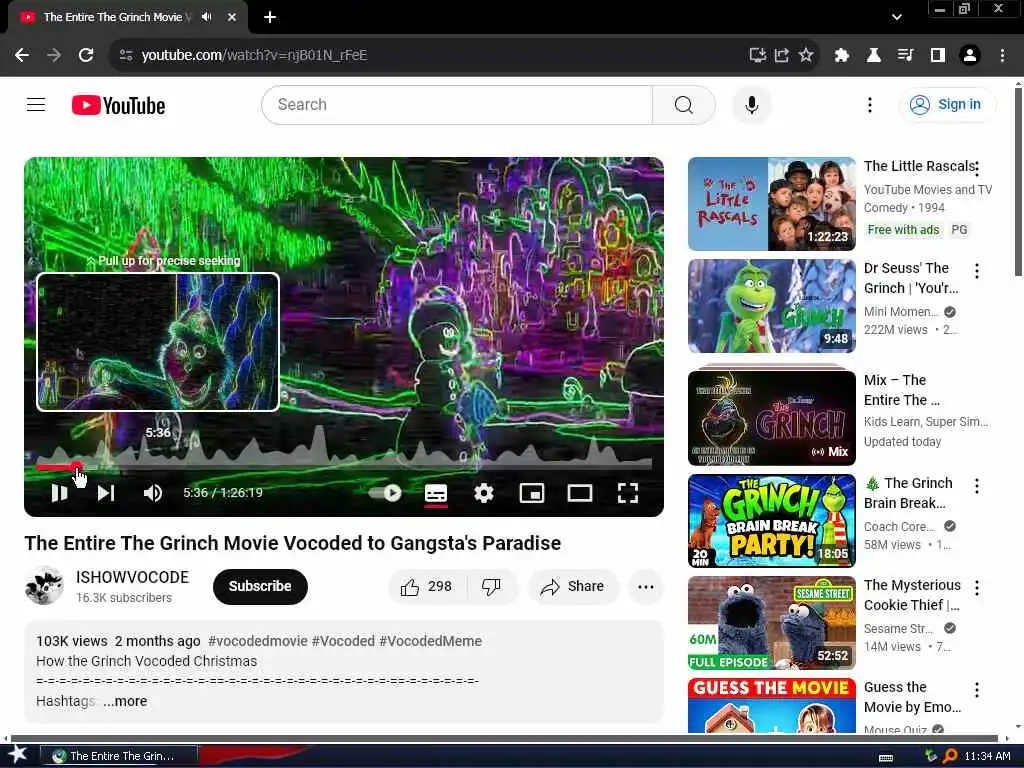Focus the YouTube Search field
This screenshot has width=1024, height=768.
(457, 104)
